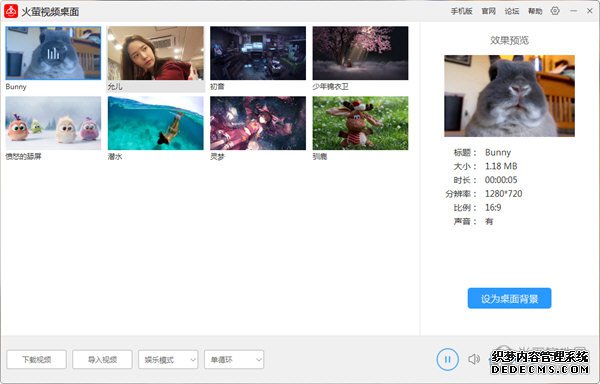Click the large Bunny preview image
This screenshot has width=600, height=384.
coord(509,96)
